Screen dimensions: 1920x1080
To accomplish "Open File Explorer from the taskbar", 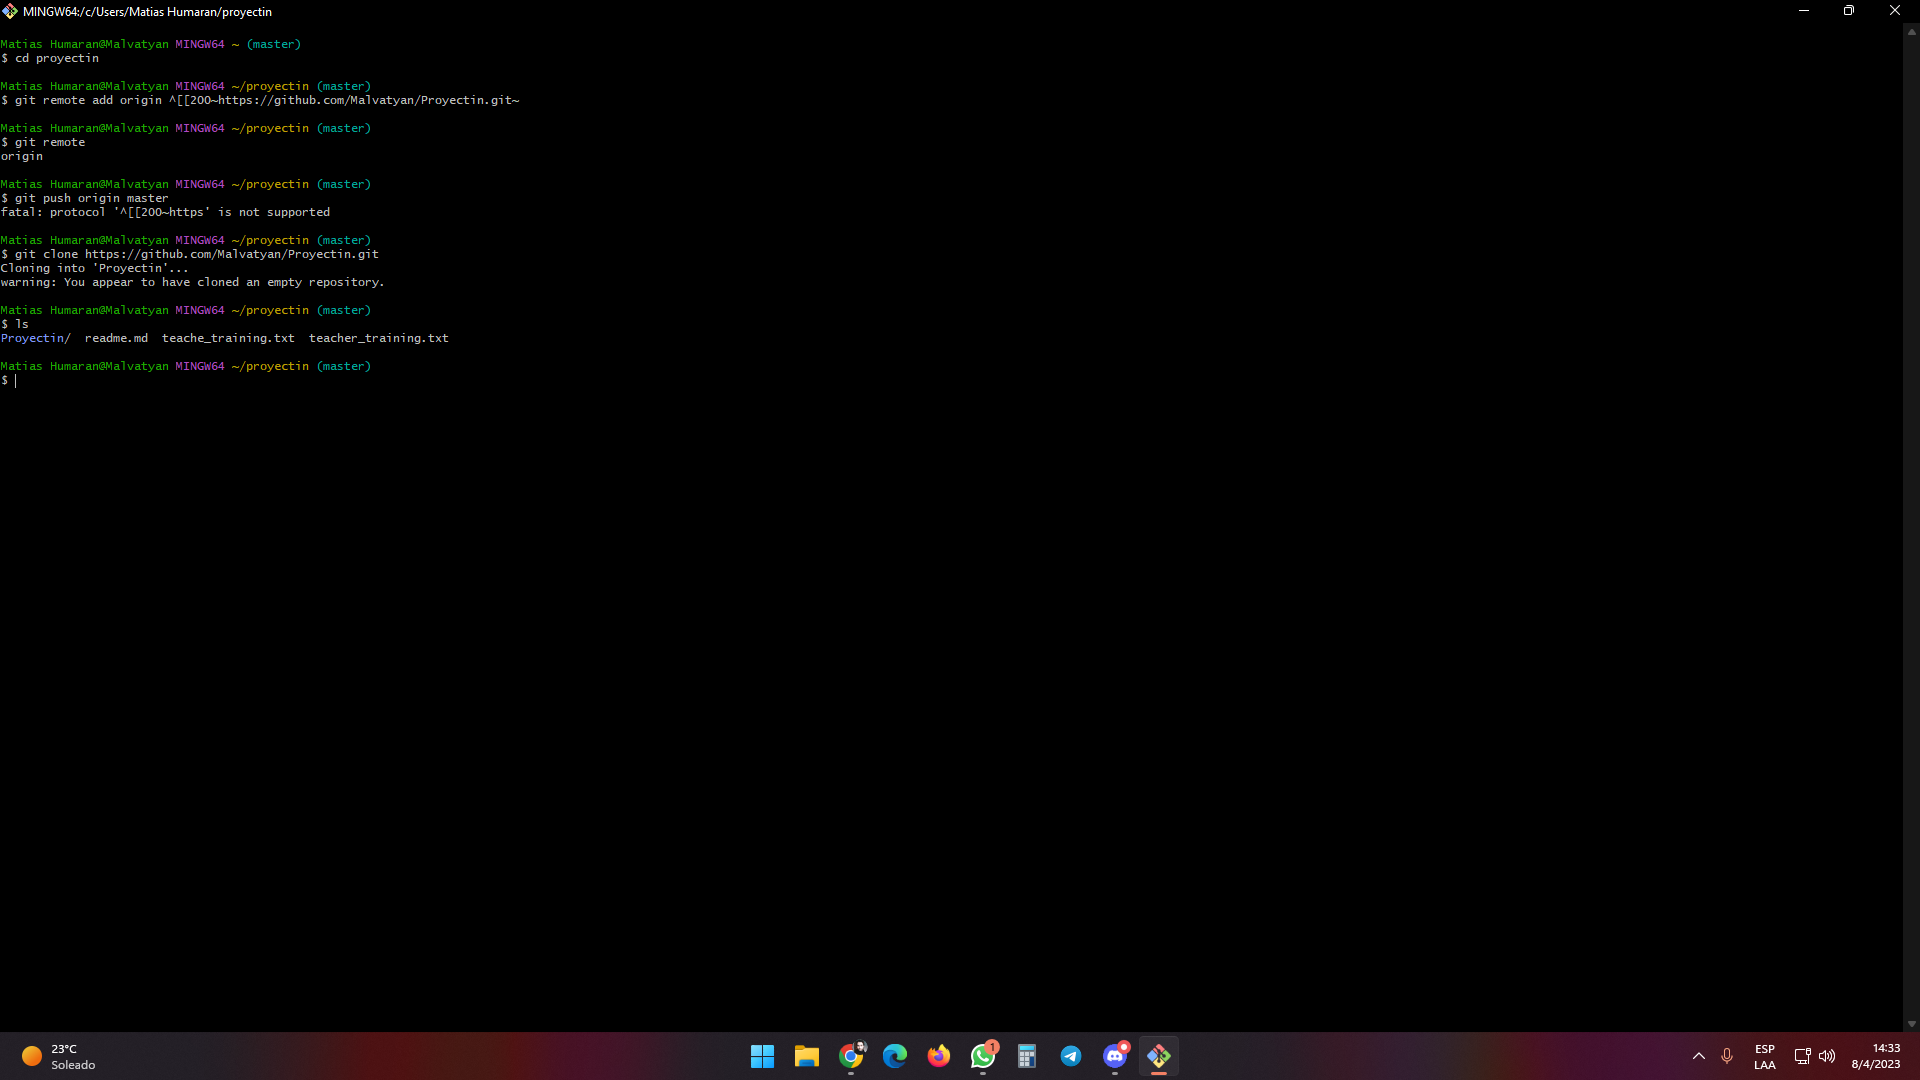I will [806, 1056].
